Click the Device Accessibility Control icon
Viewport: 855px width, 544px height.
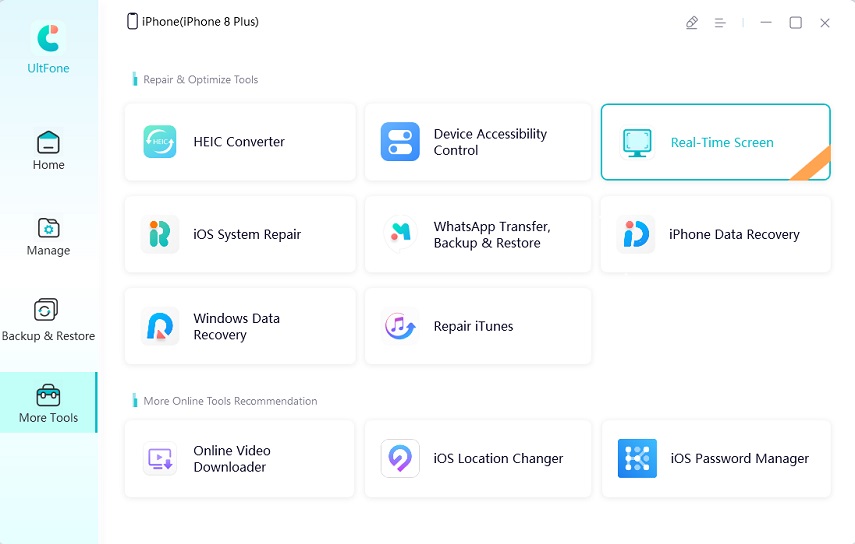(x=400, y=142)
